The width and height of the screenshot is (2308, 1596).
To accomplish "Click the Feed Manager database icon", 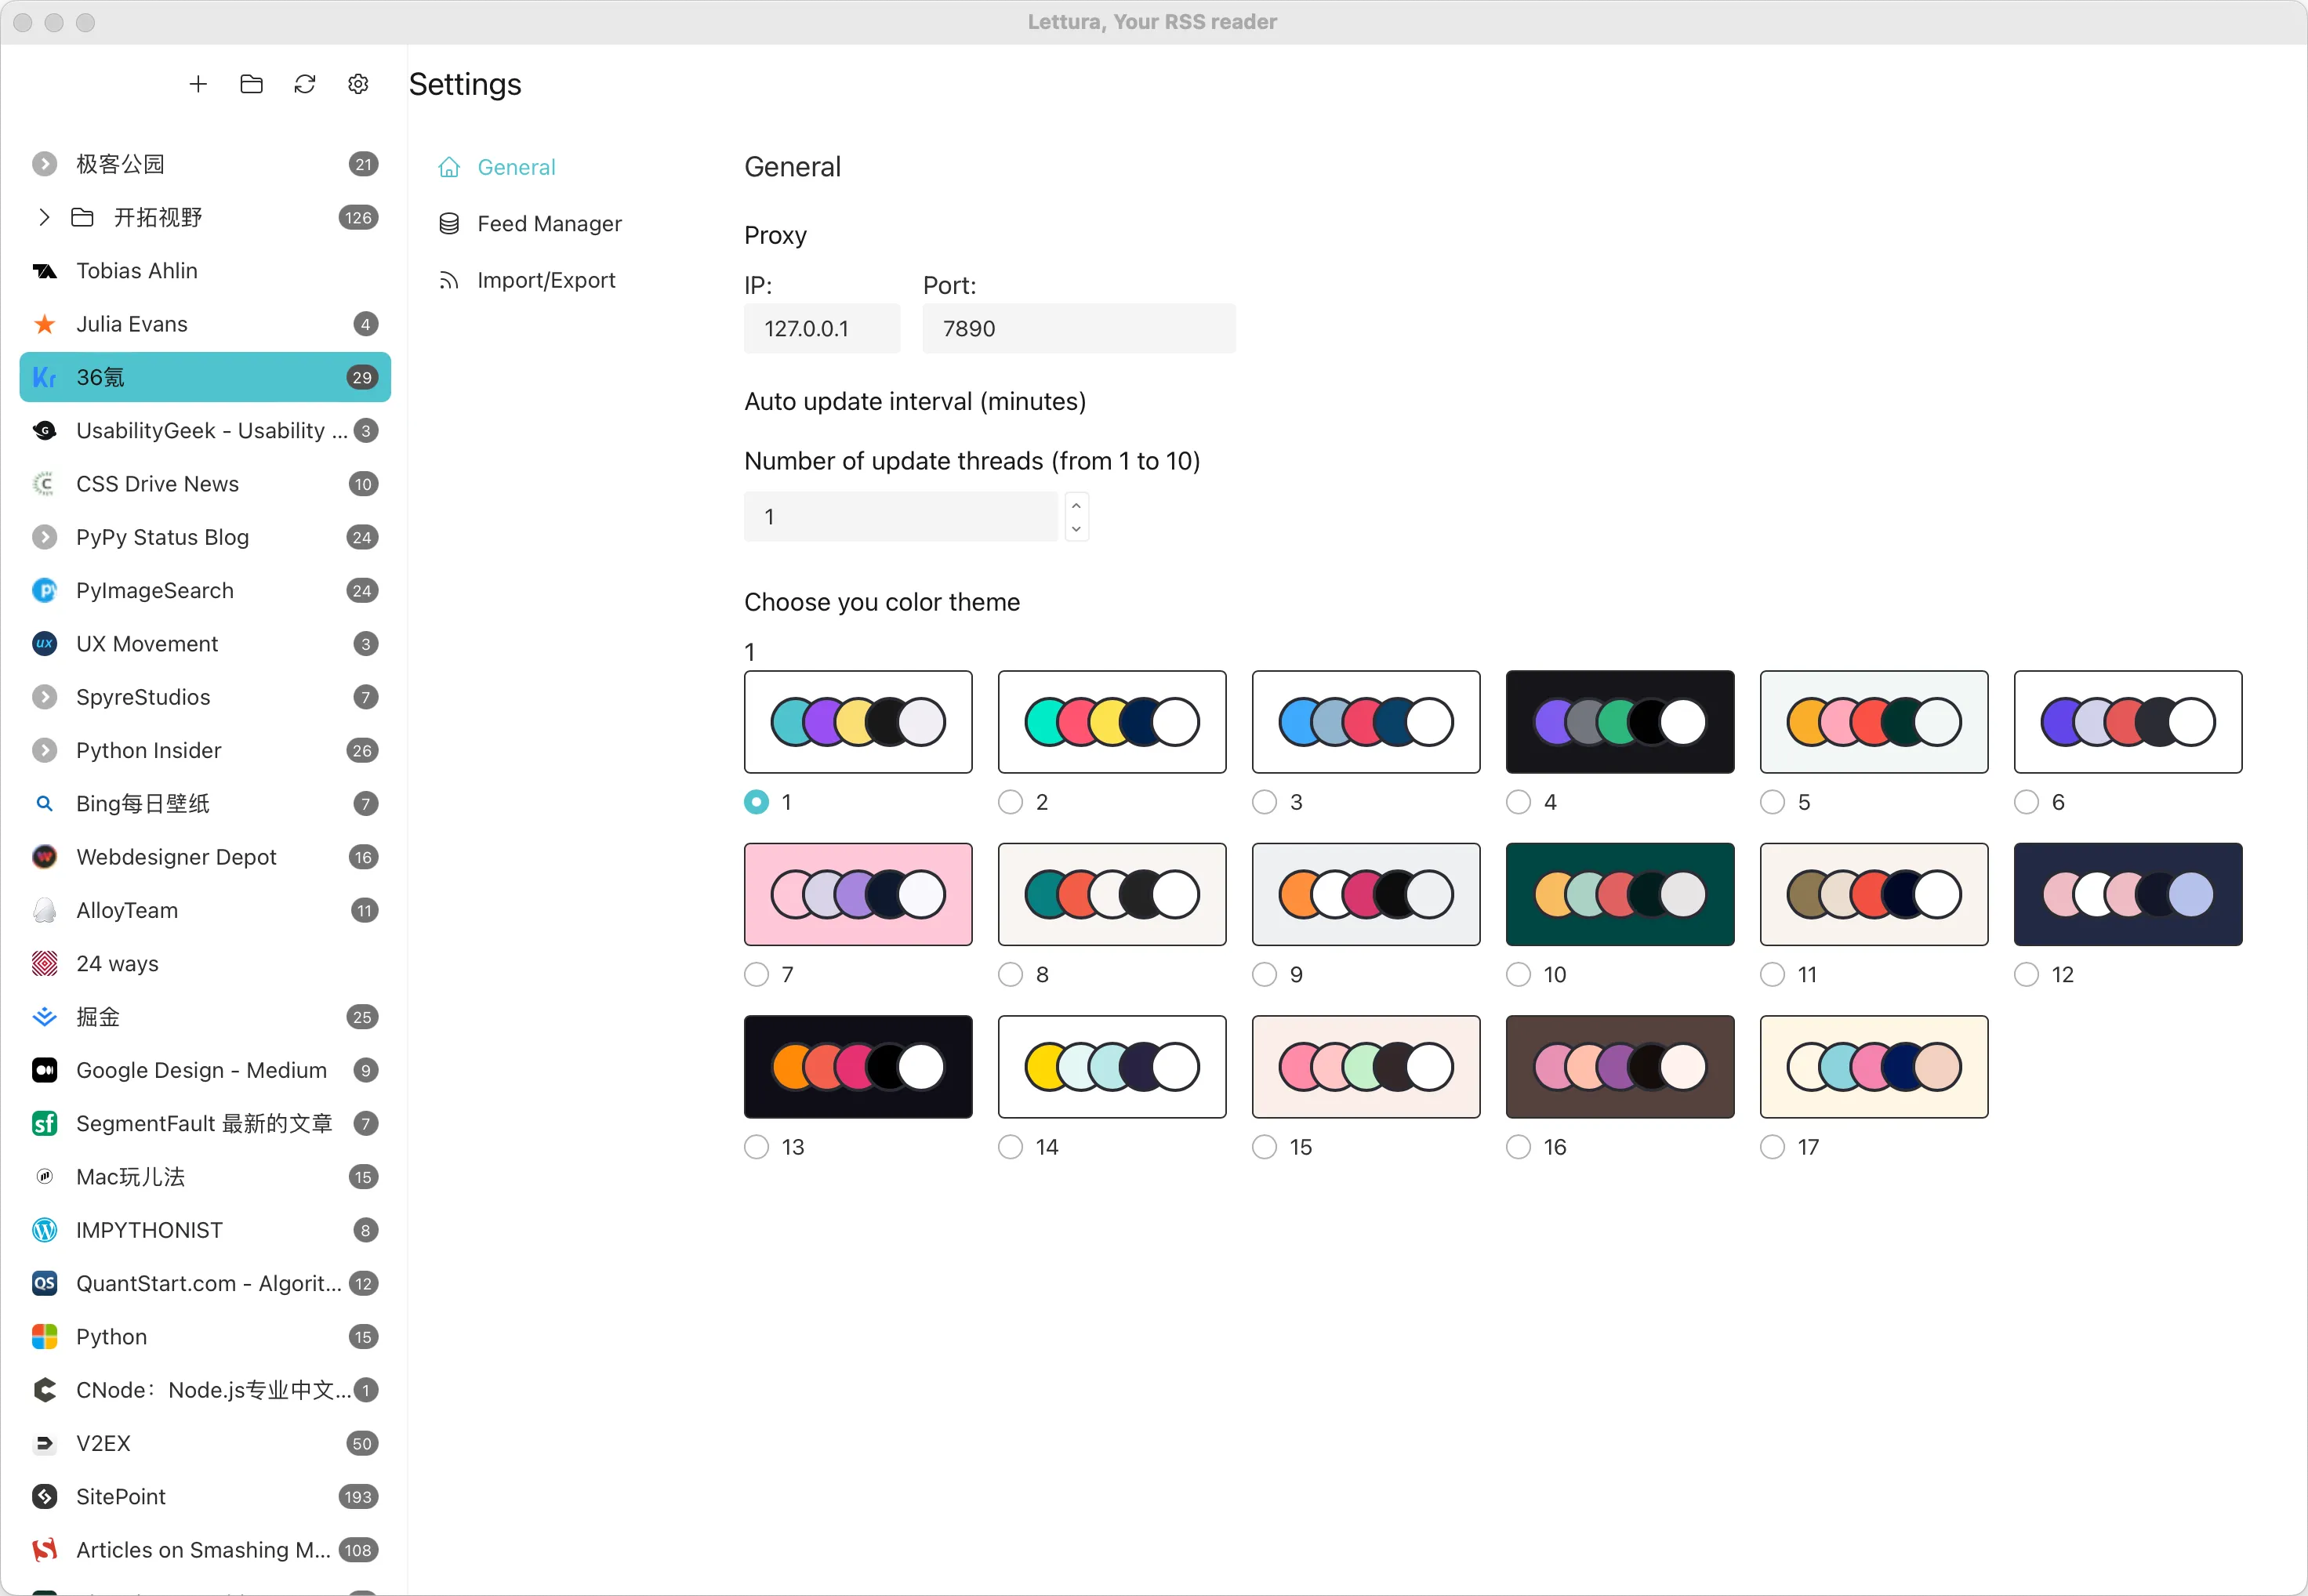I will (x=449, y=224).
